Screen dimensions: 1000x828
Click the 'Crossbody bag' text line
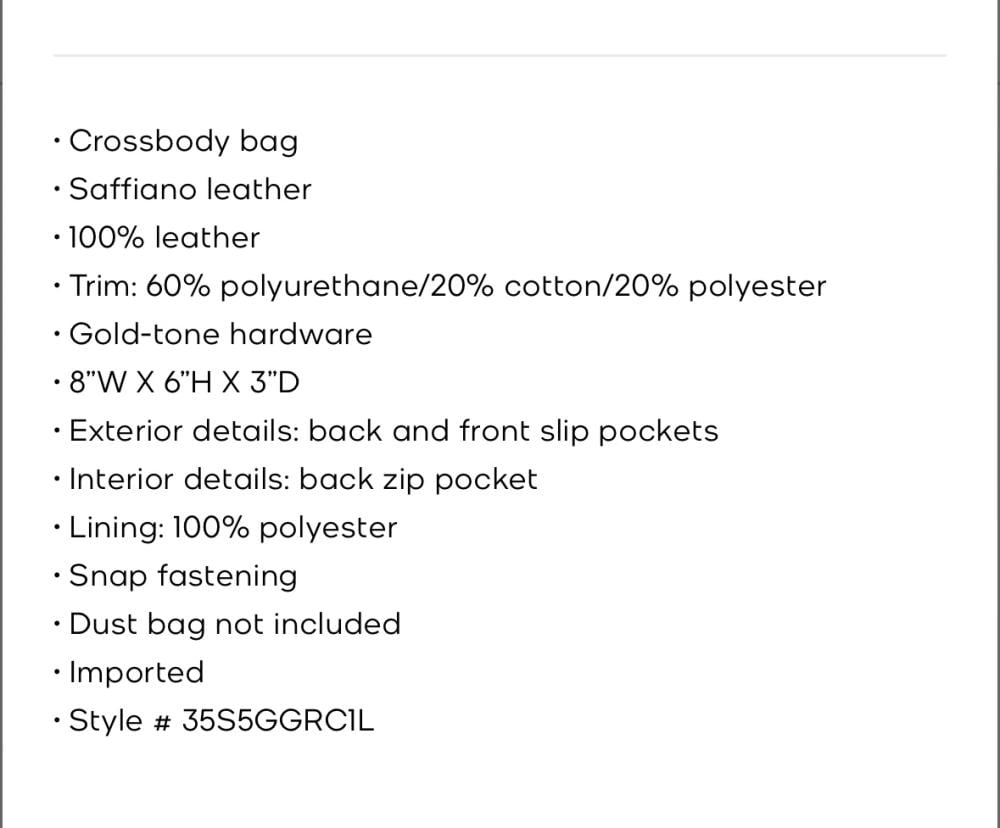point(183,141)
